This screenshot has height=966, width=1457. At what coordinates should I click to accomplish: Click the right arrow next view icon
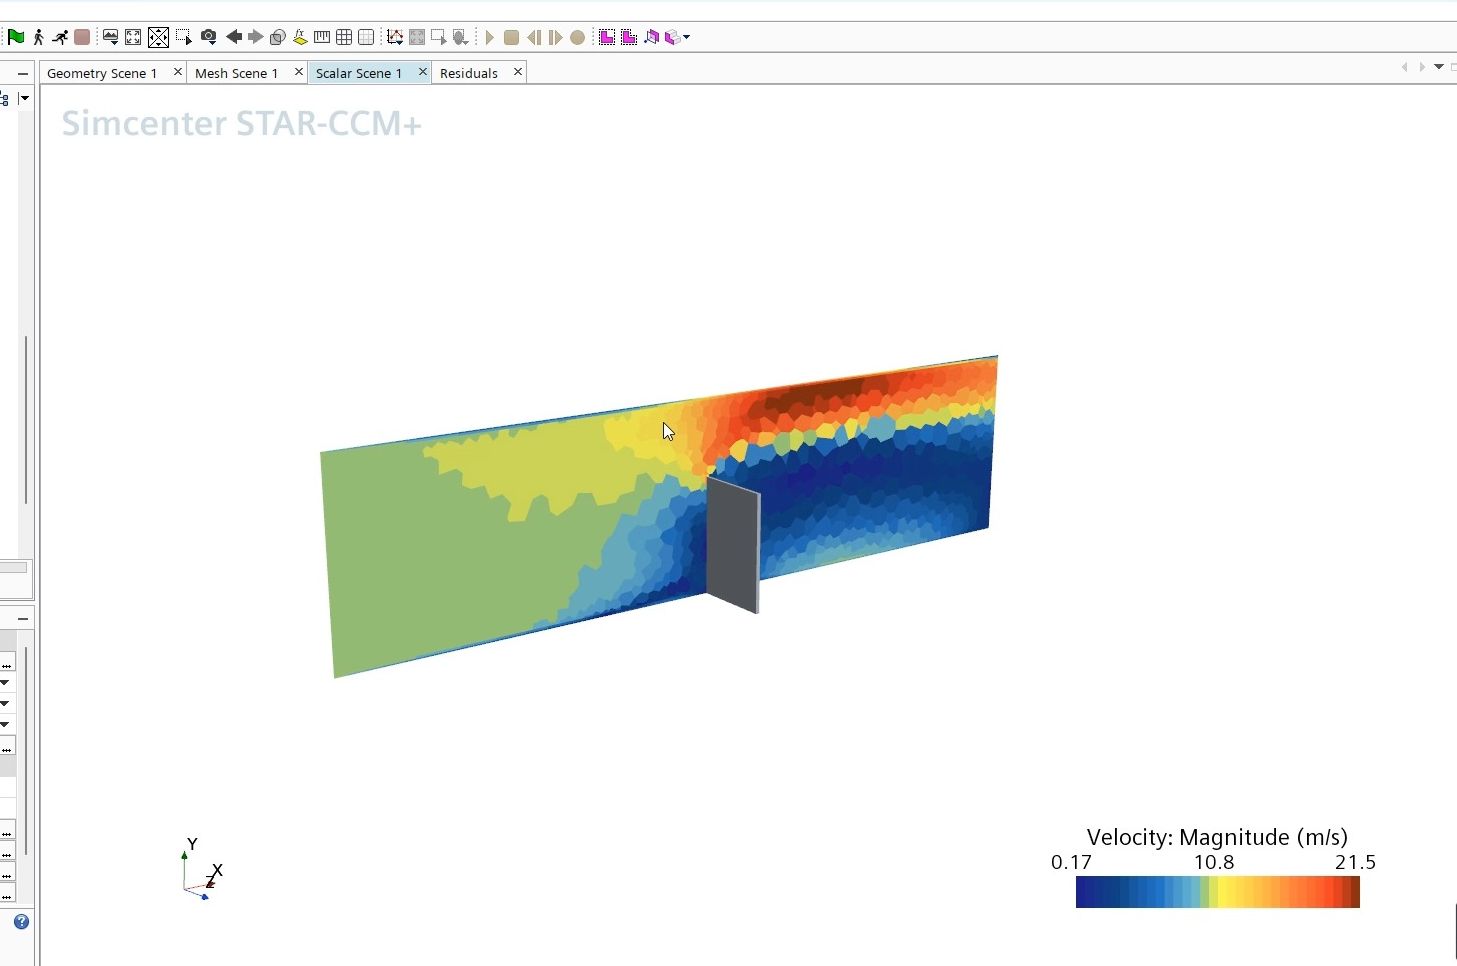[256, 37]
